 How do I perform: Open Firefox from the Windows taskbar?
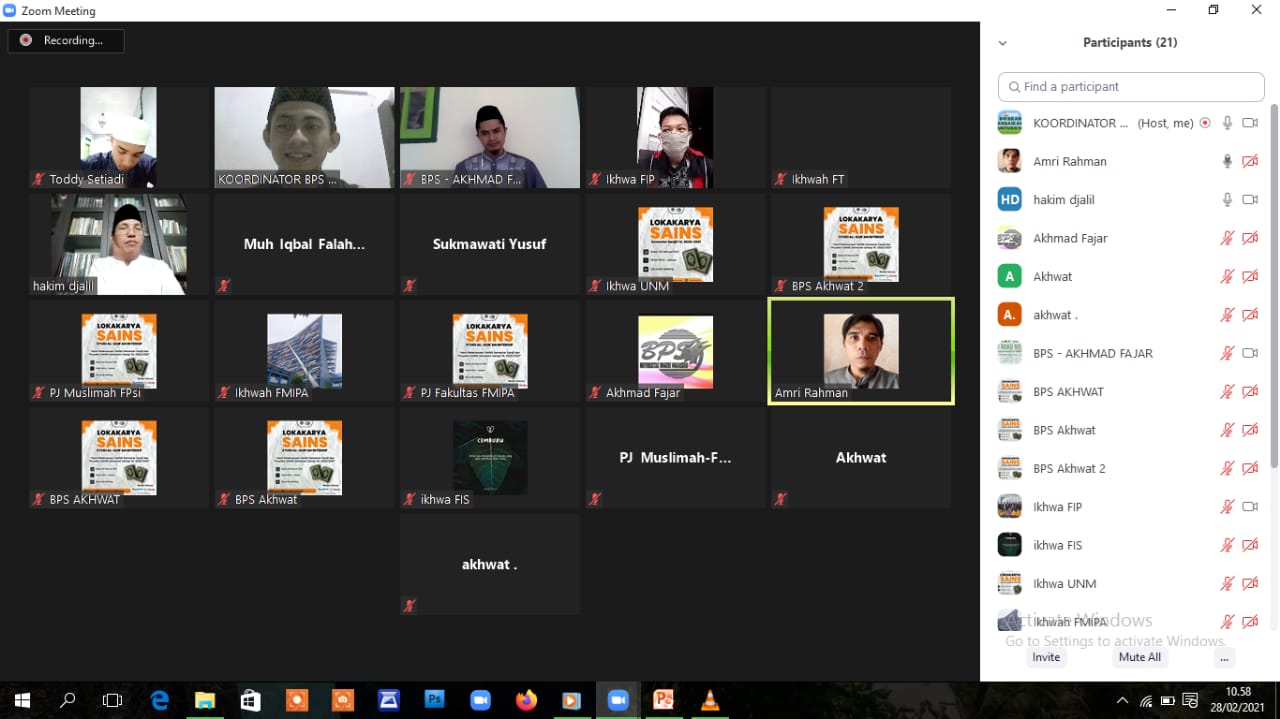pos(526,700)
